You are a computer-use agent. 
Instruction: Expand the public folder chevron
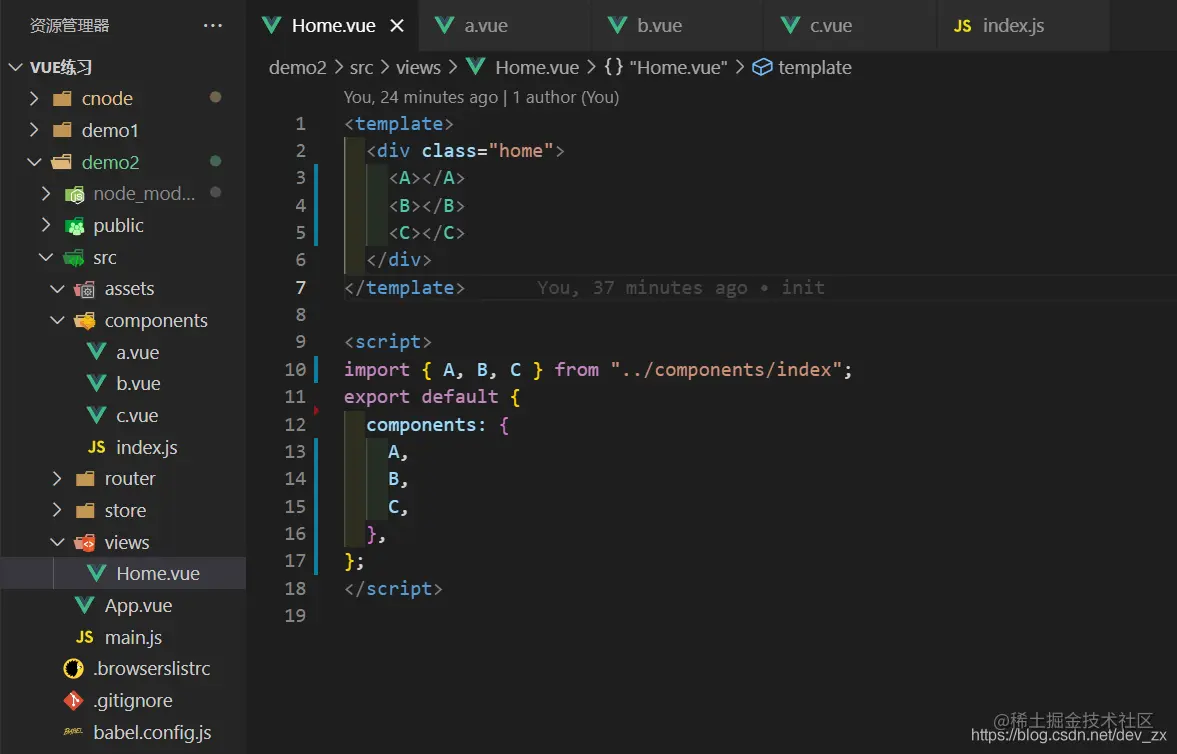tap(45, 225)
